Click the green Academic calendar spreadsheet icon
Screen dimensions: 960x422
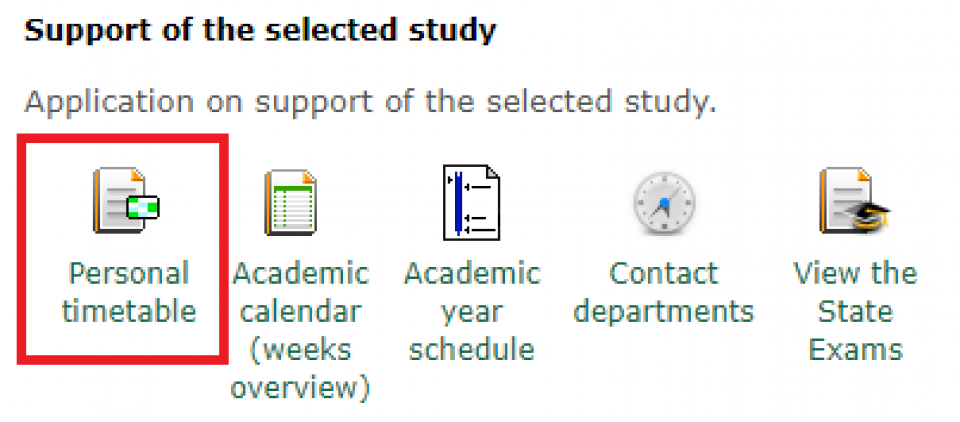click(x=291, y=203)
